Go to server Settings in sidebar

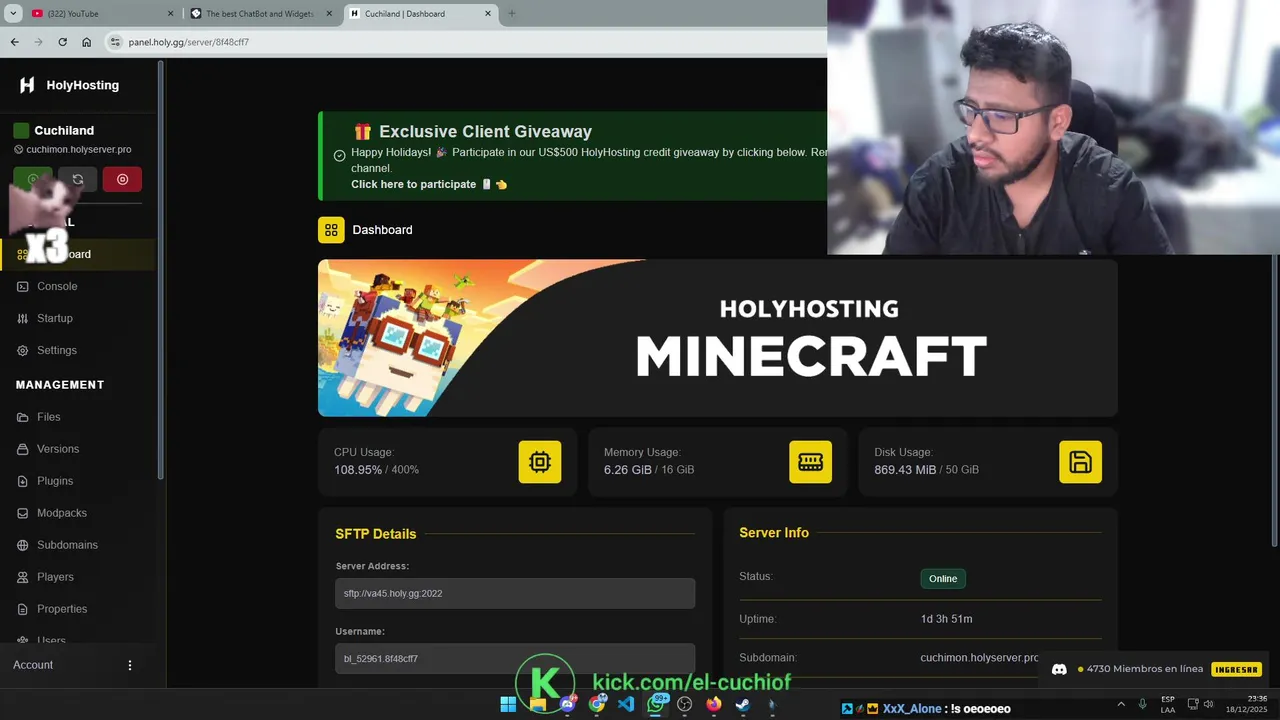coord(57,350)
